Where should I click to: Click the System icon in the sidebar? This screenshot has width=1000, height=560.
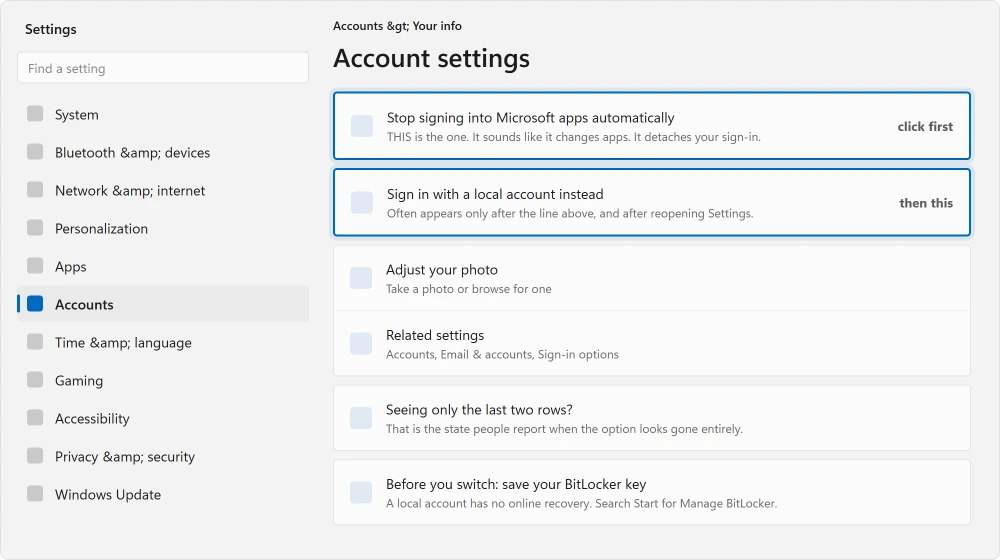click(35, 114)
